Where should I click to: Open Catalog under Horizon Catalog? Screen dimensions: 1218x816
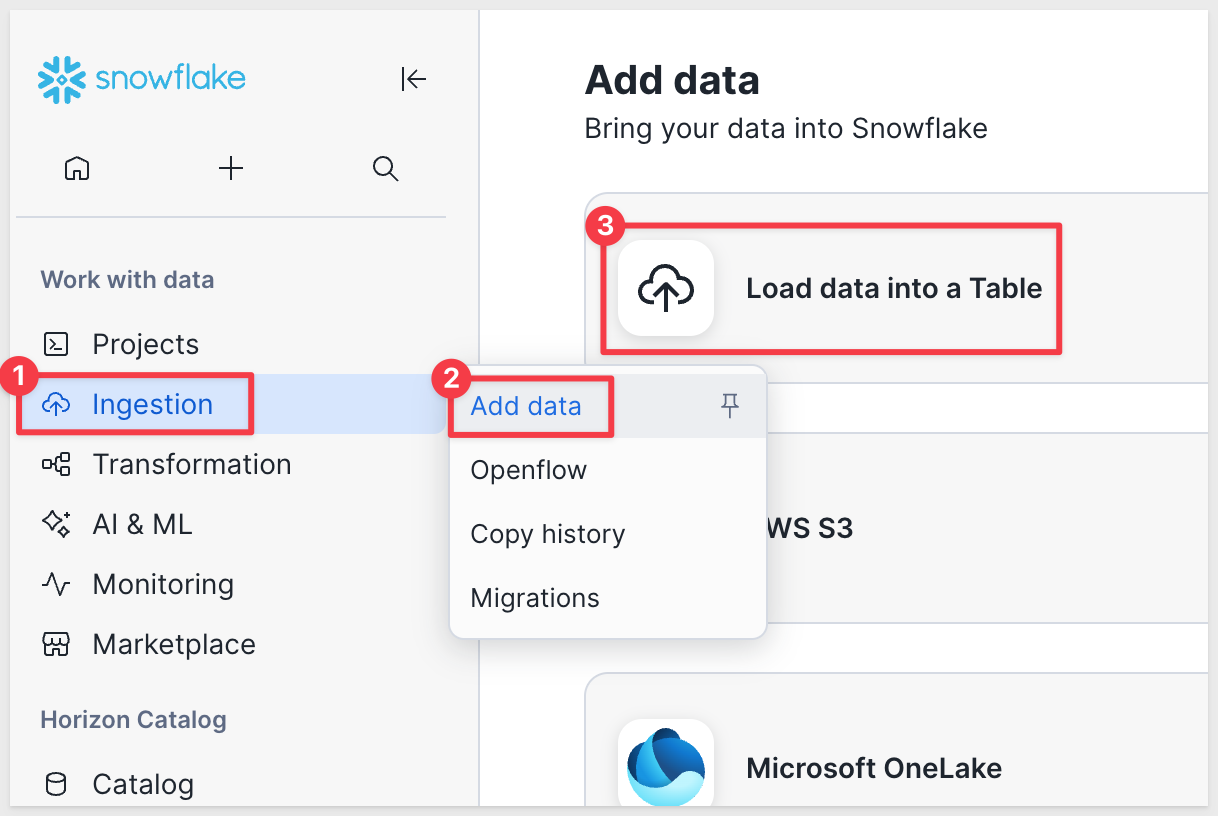(143, 784)
